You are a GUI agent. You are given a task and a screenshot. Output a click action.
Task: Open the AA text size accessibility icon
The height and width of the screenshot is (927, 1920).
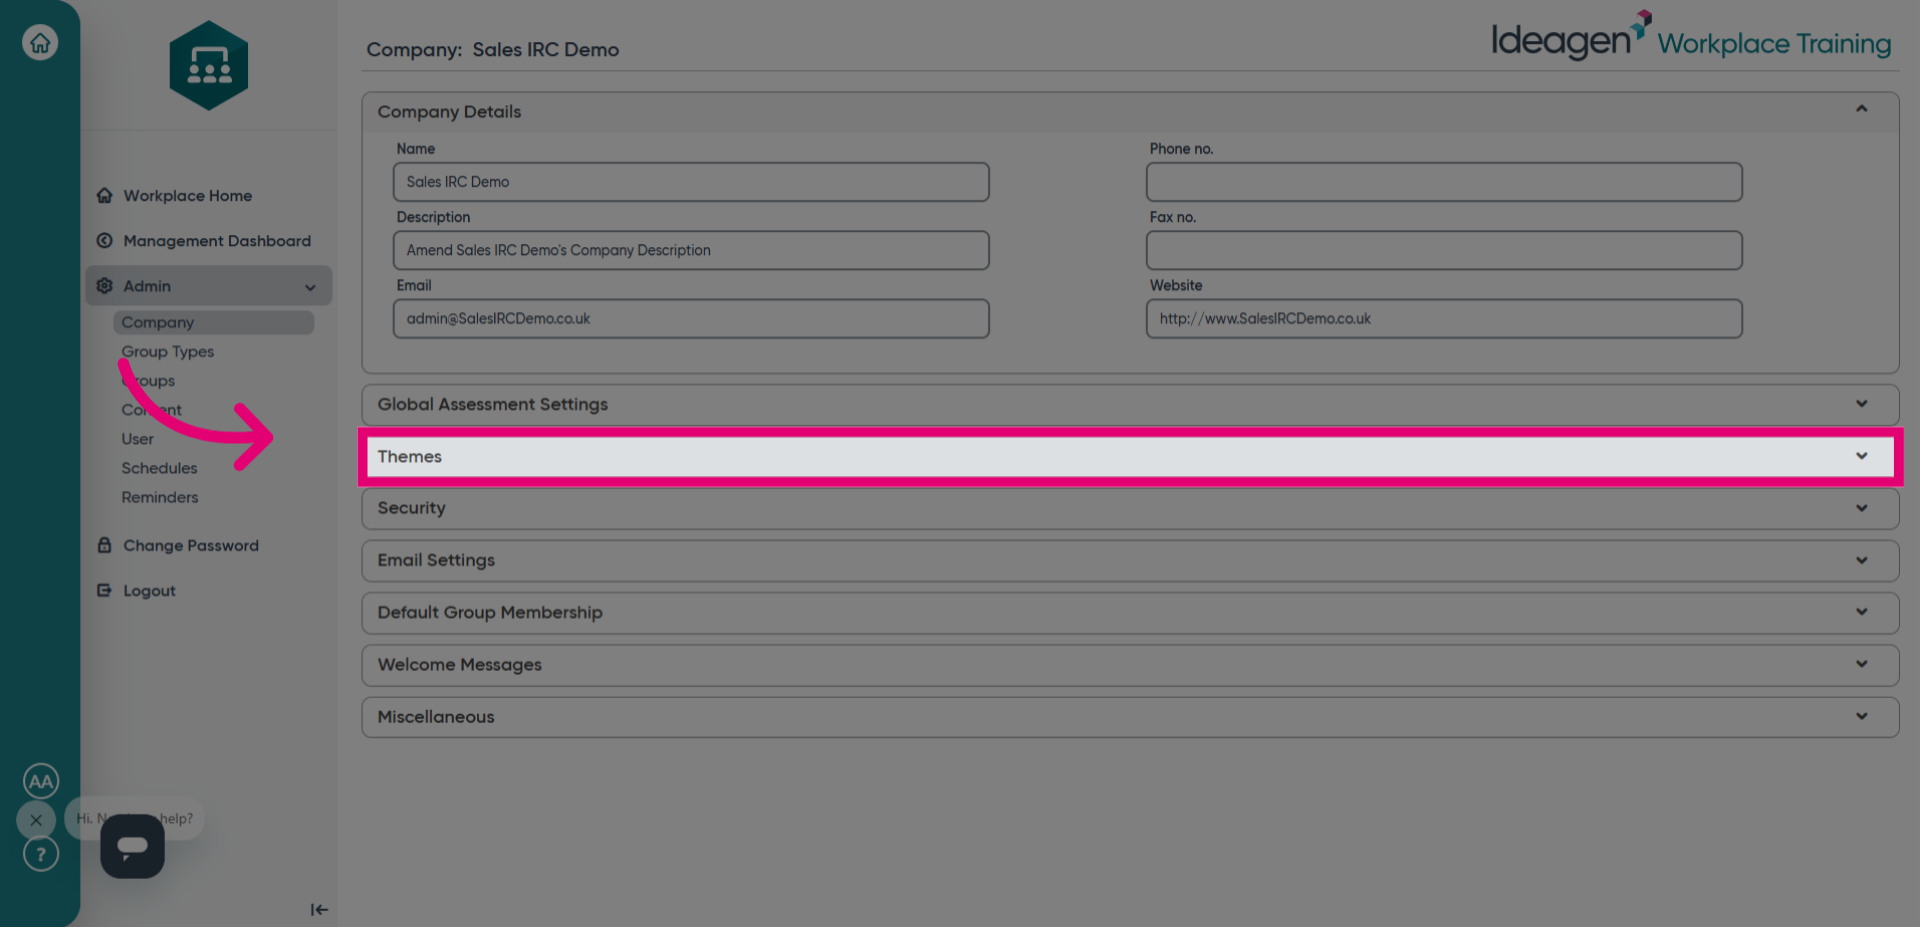coord(41,781)
